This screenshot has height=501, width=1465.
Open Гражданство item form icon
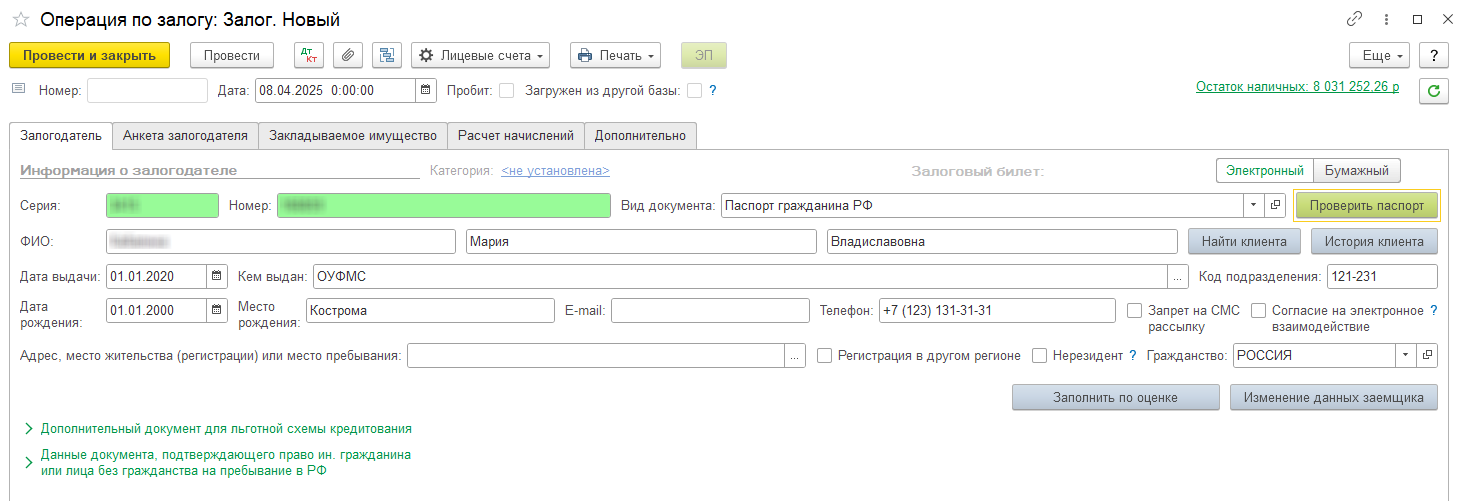[1428, 355]
